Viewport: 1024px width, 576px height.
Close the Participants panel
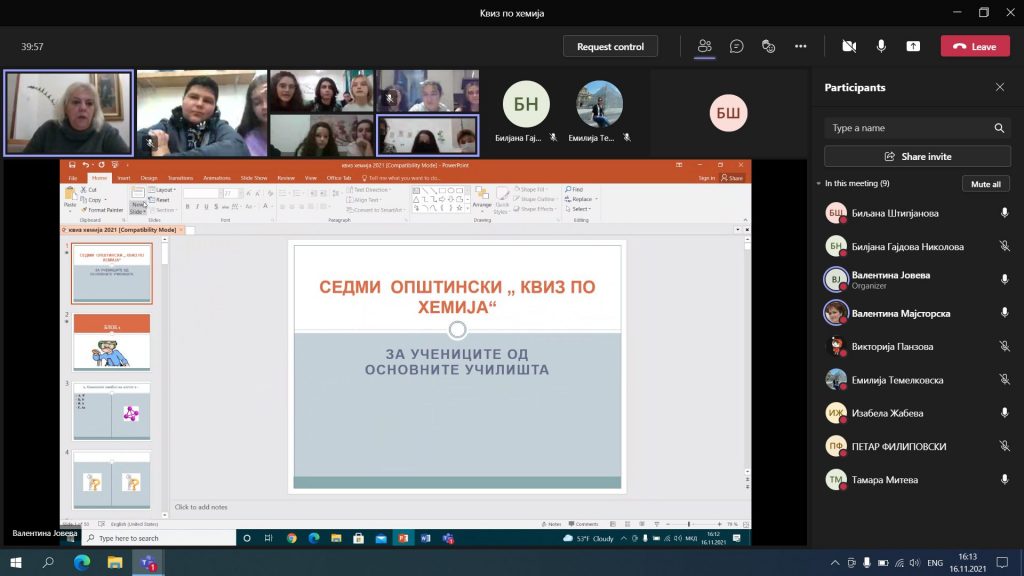pos(999,88)
